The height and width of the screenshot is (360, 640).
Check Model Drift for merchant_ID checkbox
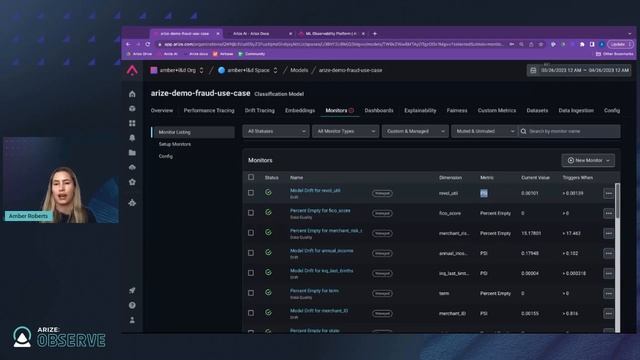(251, 313)
